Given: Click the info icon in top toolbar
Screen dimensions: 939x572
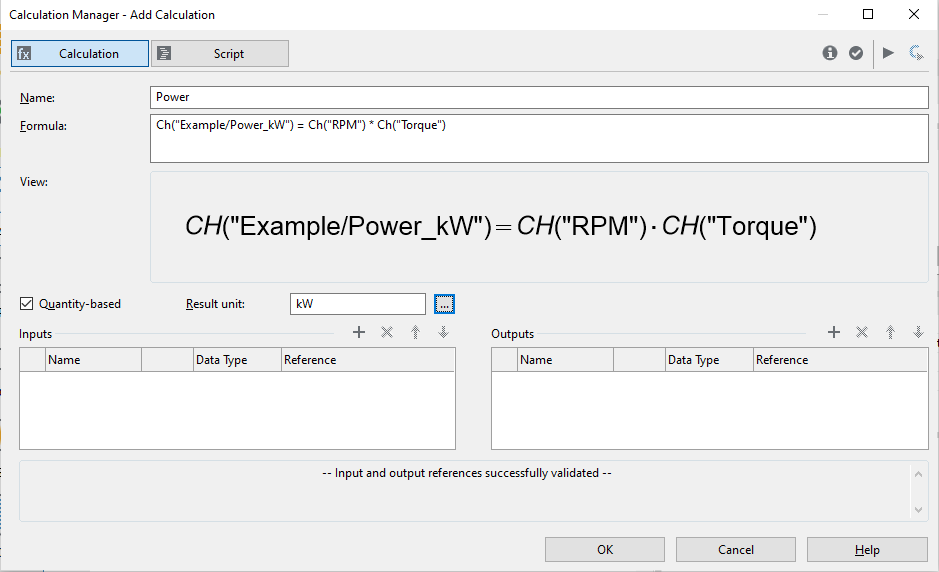Looking at the screenshot, I should pos(830,53).
